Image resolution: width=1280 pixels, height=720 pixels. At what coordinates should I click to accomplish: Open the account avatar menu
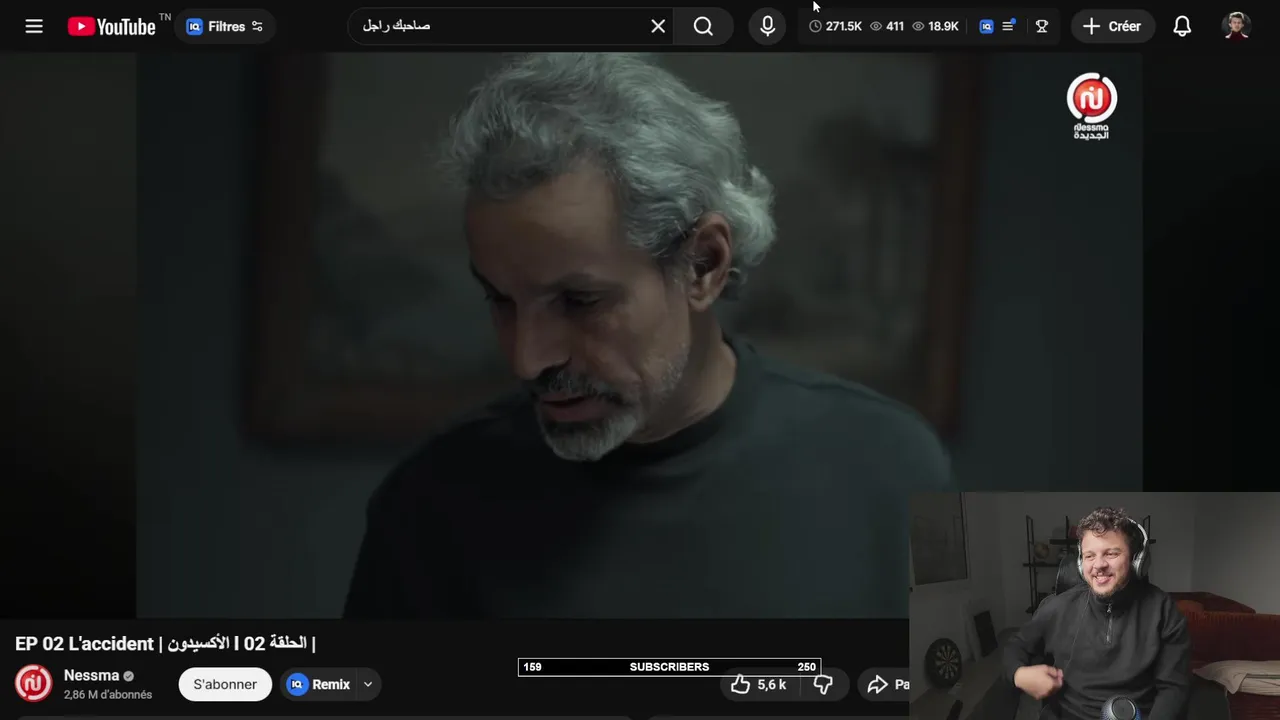pyautogui.click(x=1237, y=26)
